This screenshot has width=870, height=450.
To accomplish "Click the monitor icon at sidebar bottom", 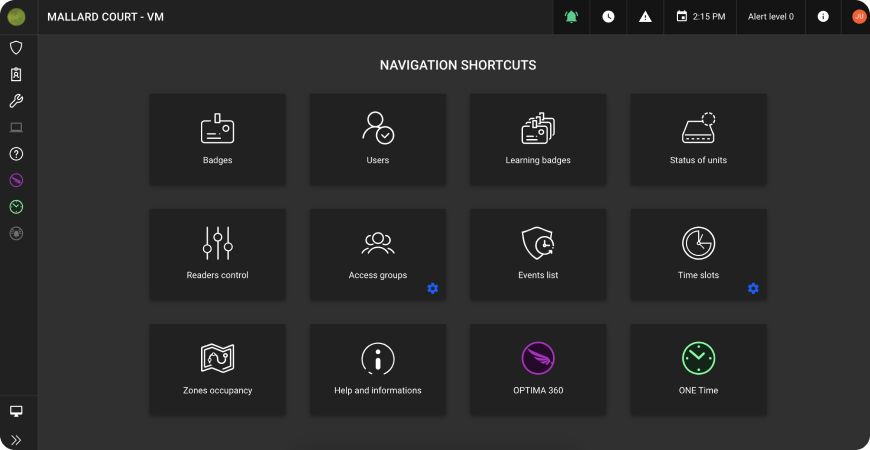I will [x=16, y=411].
